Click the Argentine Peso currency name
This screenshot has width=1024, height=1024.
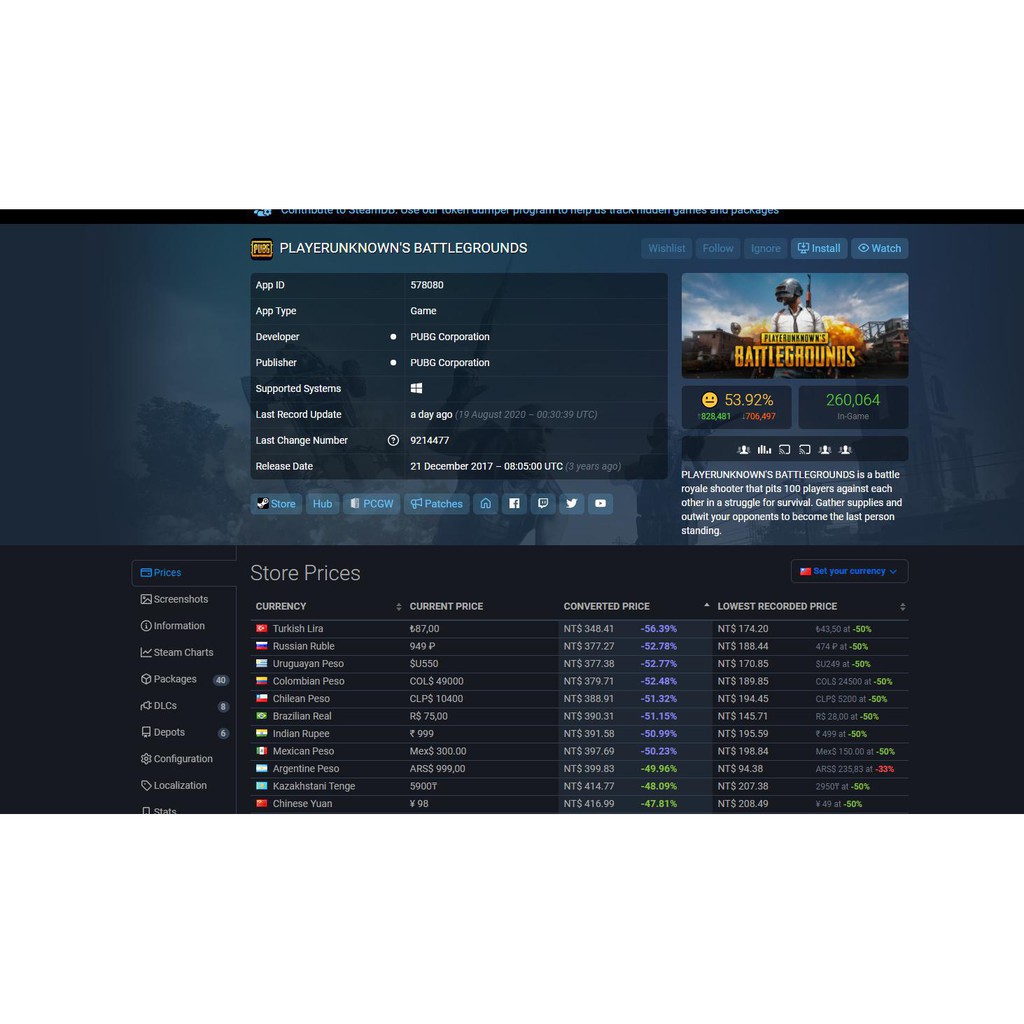pos(306,769)
